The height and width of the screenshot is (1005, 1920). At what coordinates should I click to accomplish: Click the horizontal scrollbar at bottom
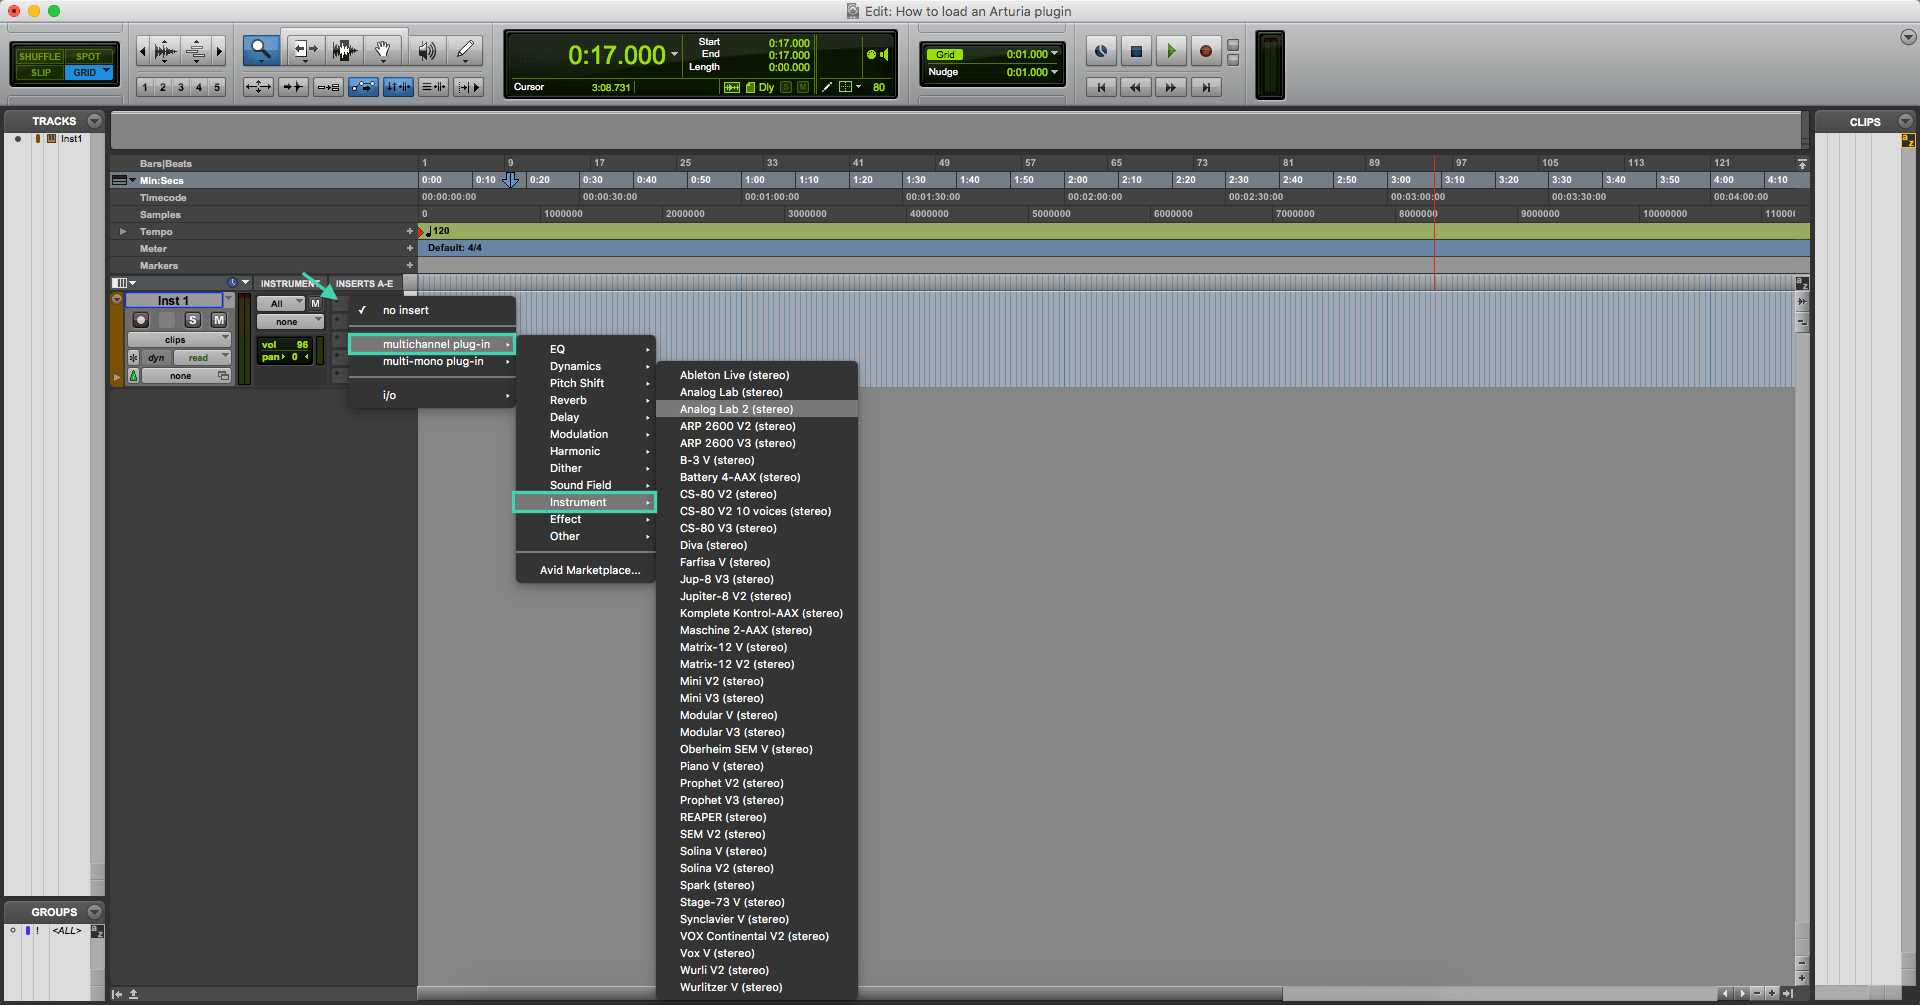850,994
